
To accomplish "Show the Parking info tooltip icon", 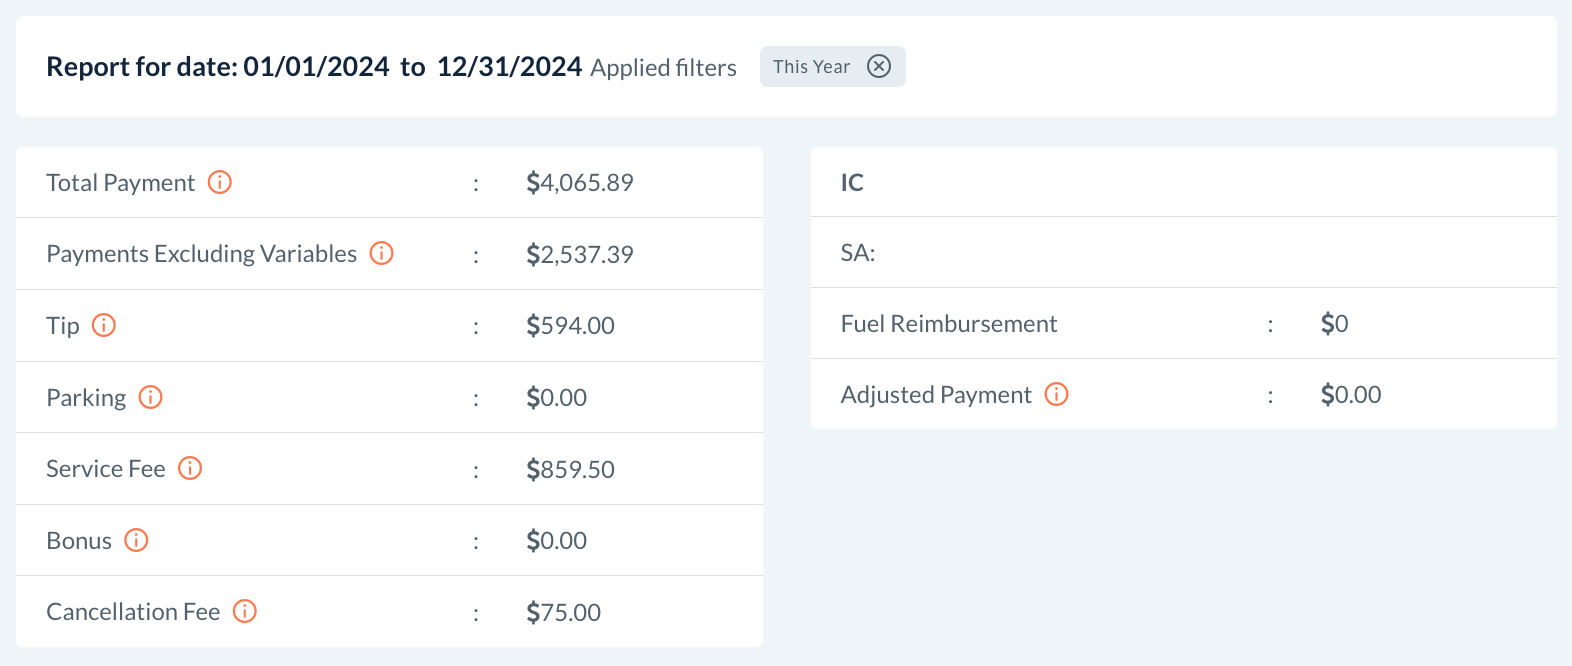I will (x=150, y=397).
